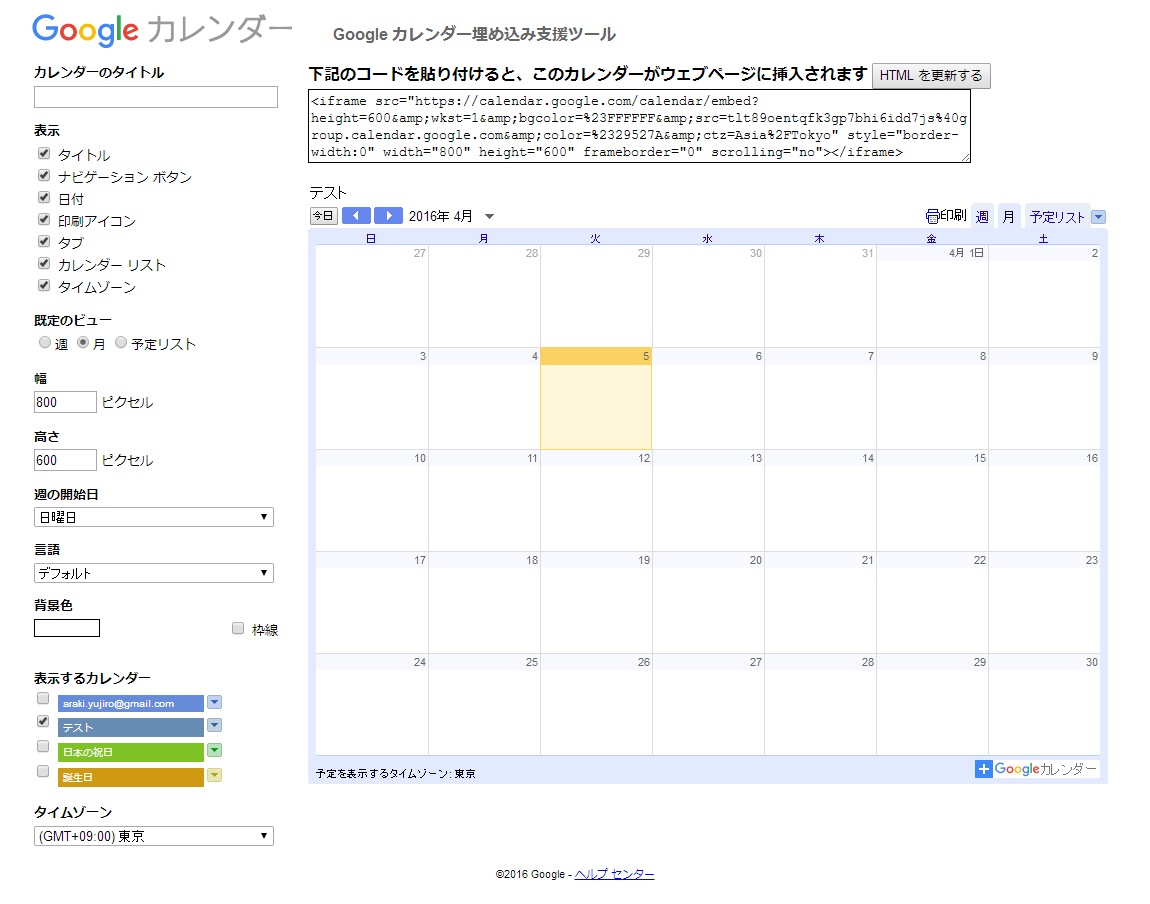Image resolution: width=1150 pixels, height=904 pixels.
Task: Click the 高さ height field showing 600
Action: point(65,460)
